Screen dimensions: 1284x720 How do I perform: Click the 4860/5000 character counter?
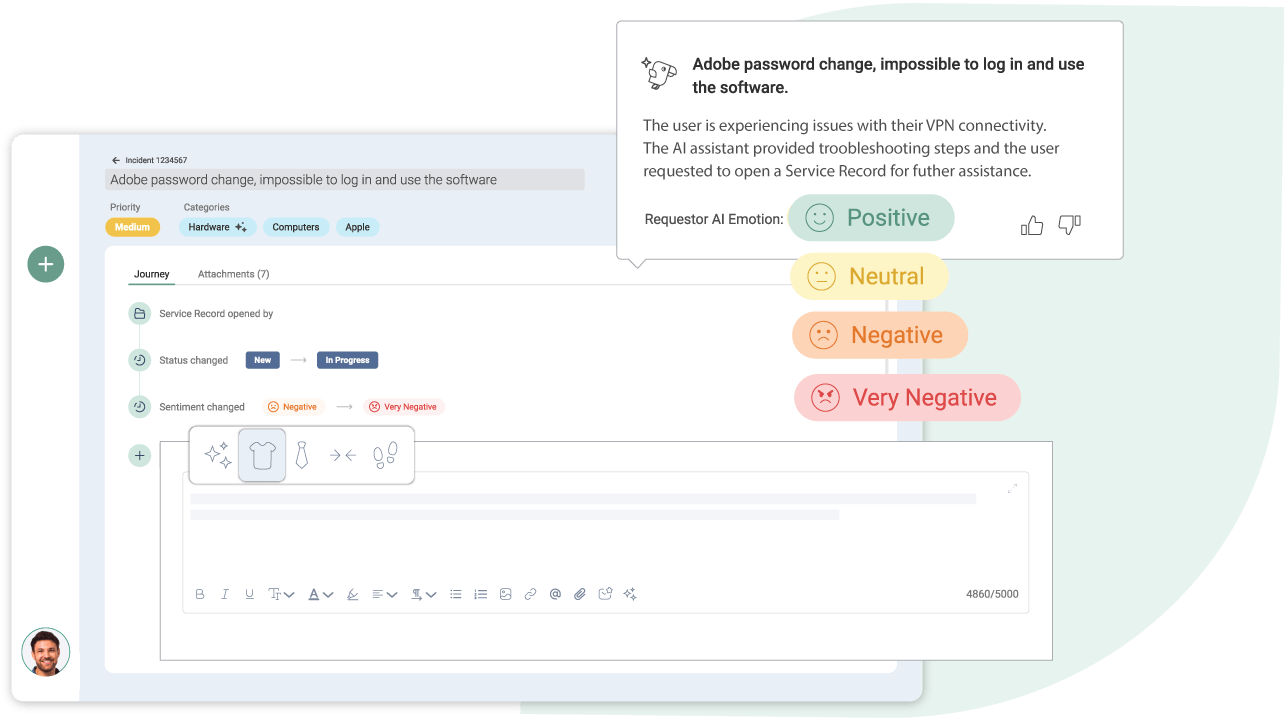992,594
